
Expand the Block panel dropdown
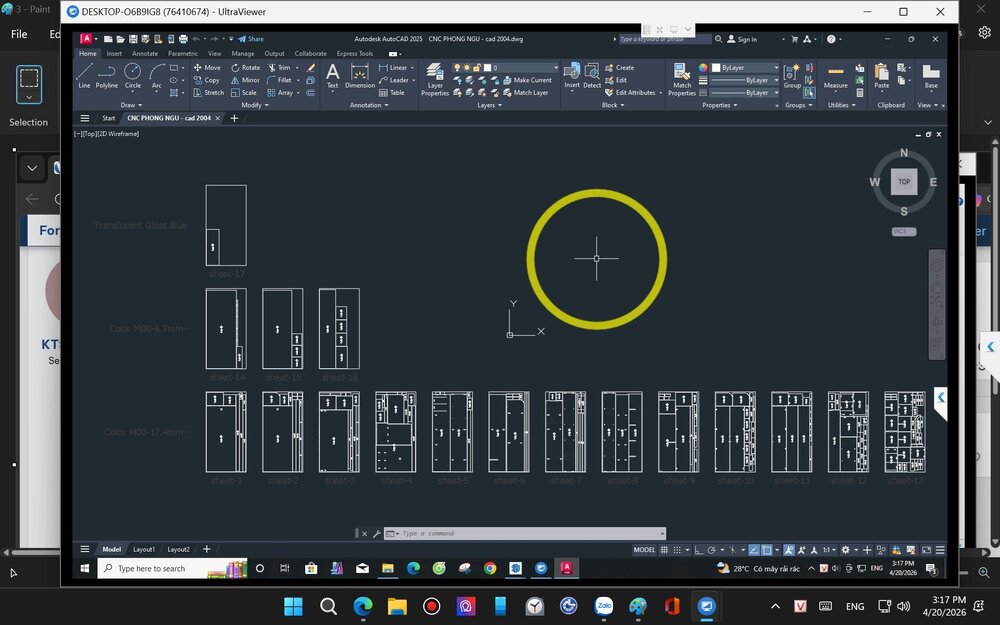(x=613, y=105)
